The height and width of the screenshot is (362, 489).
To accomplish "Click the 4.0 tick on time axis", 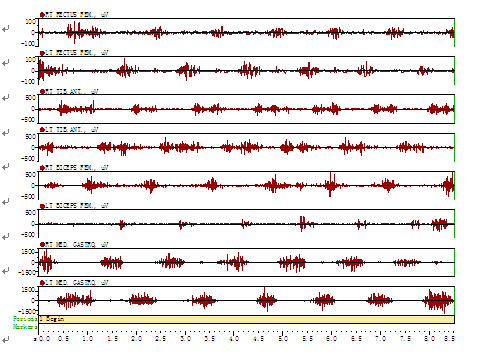I will tap(234, 339).
